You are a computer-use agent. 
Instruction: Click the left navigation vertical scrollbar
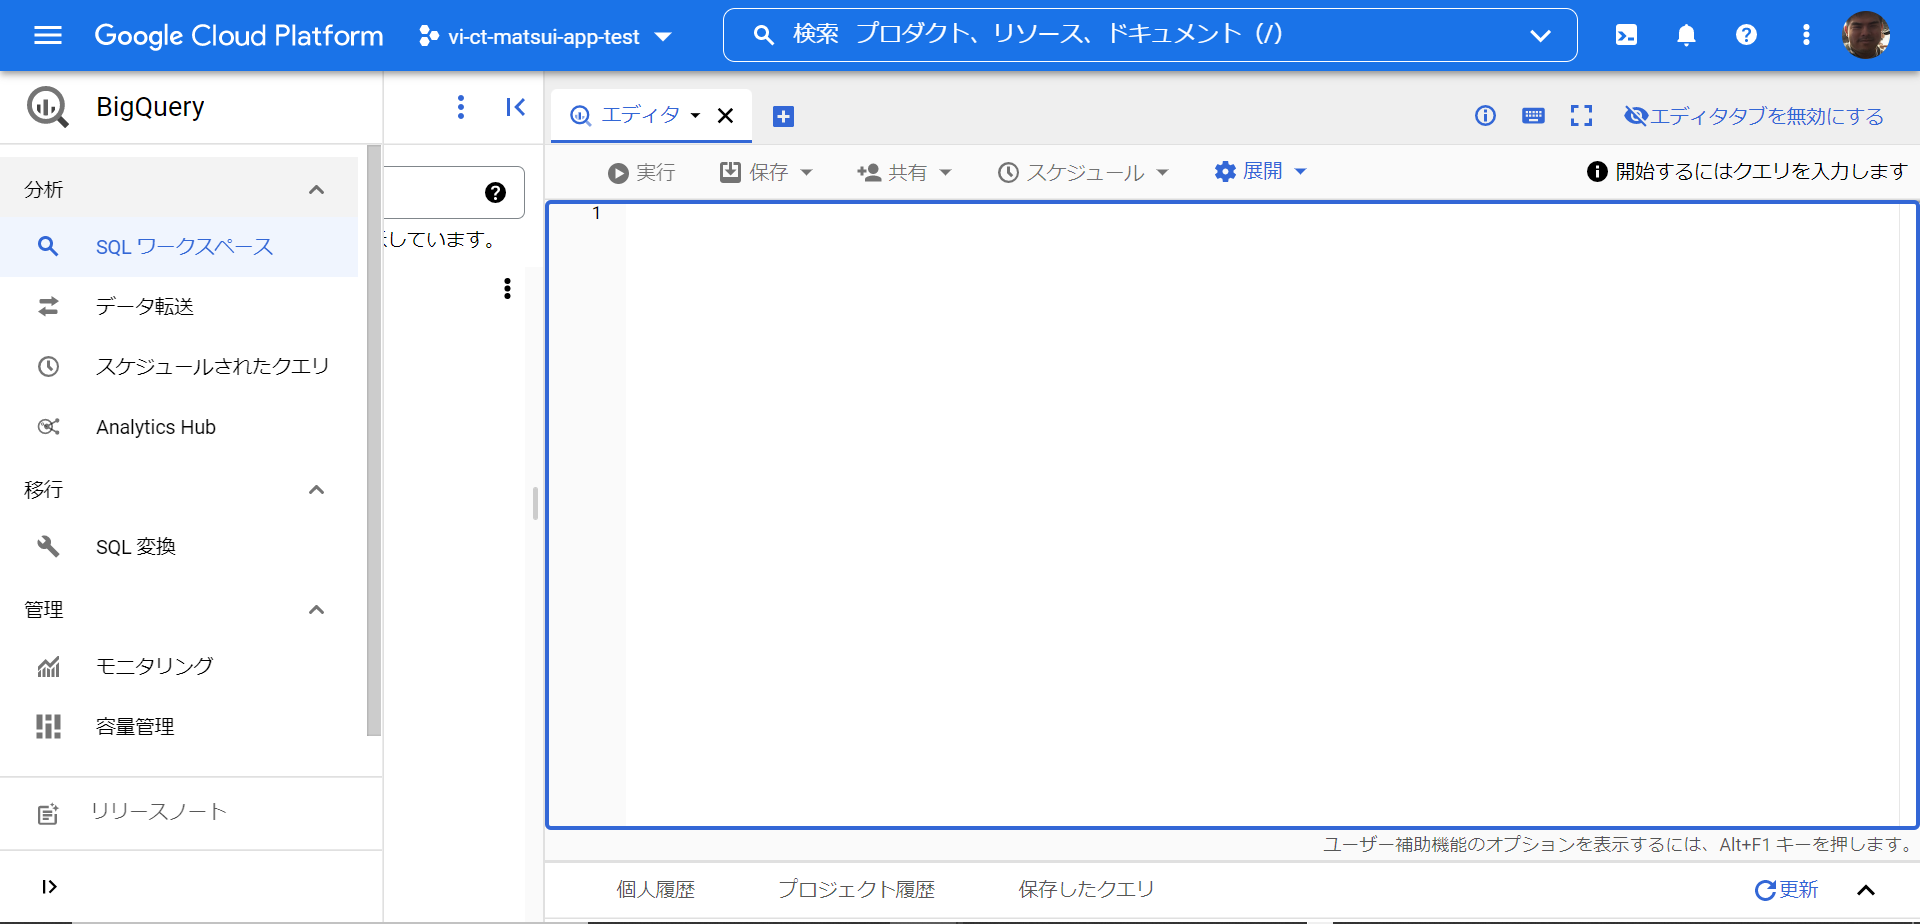coord(374,440)
